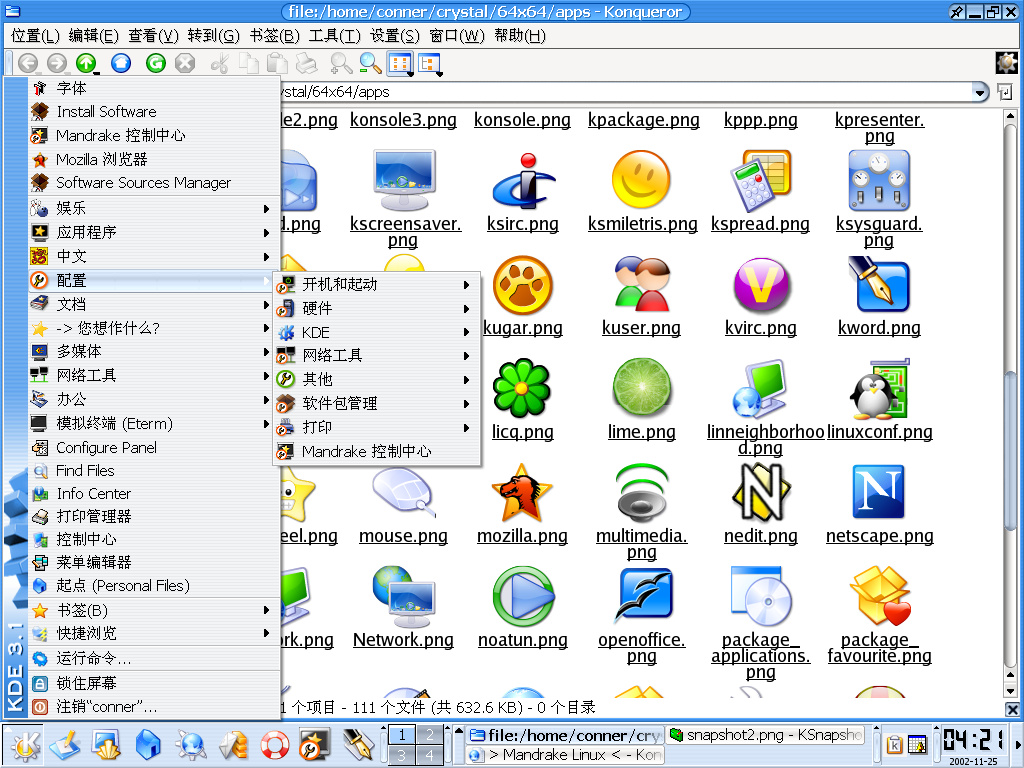
Task: Click the panel clock display
Action: coord(973,740)
